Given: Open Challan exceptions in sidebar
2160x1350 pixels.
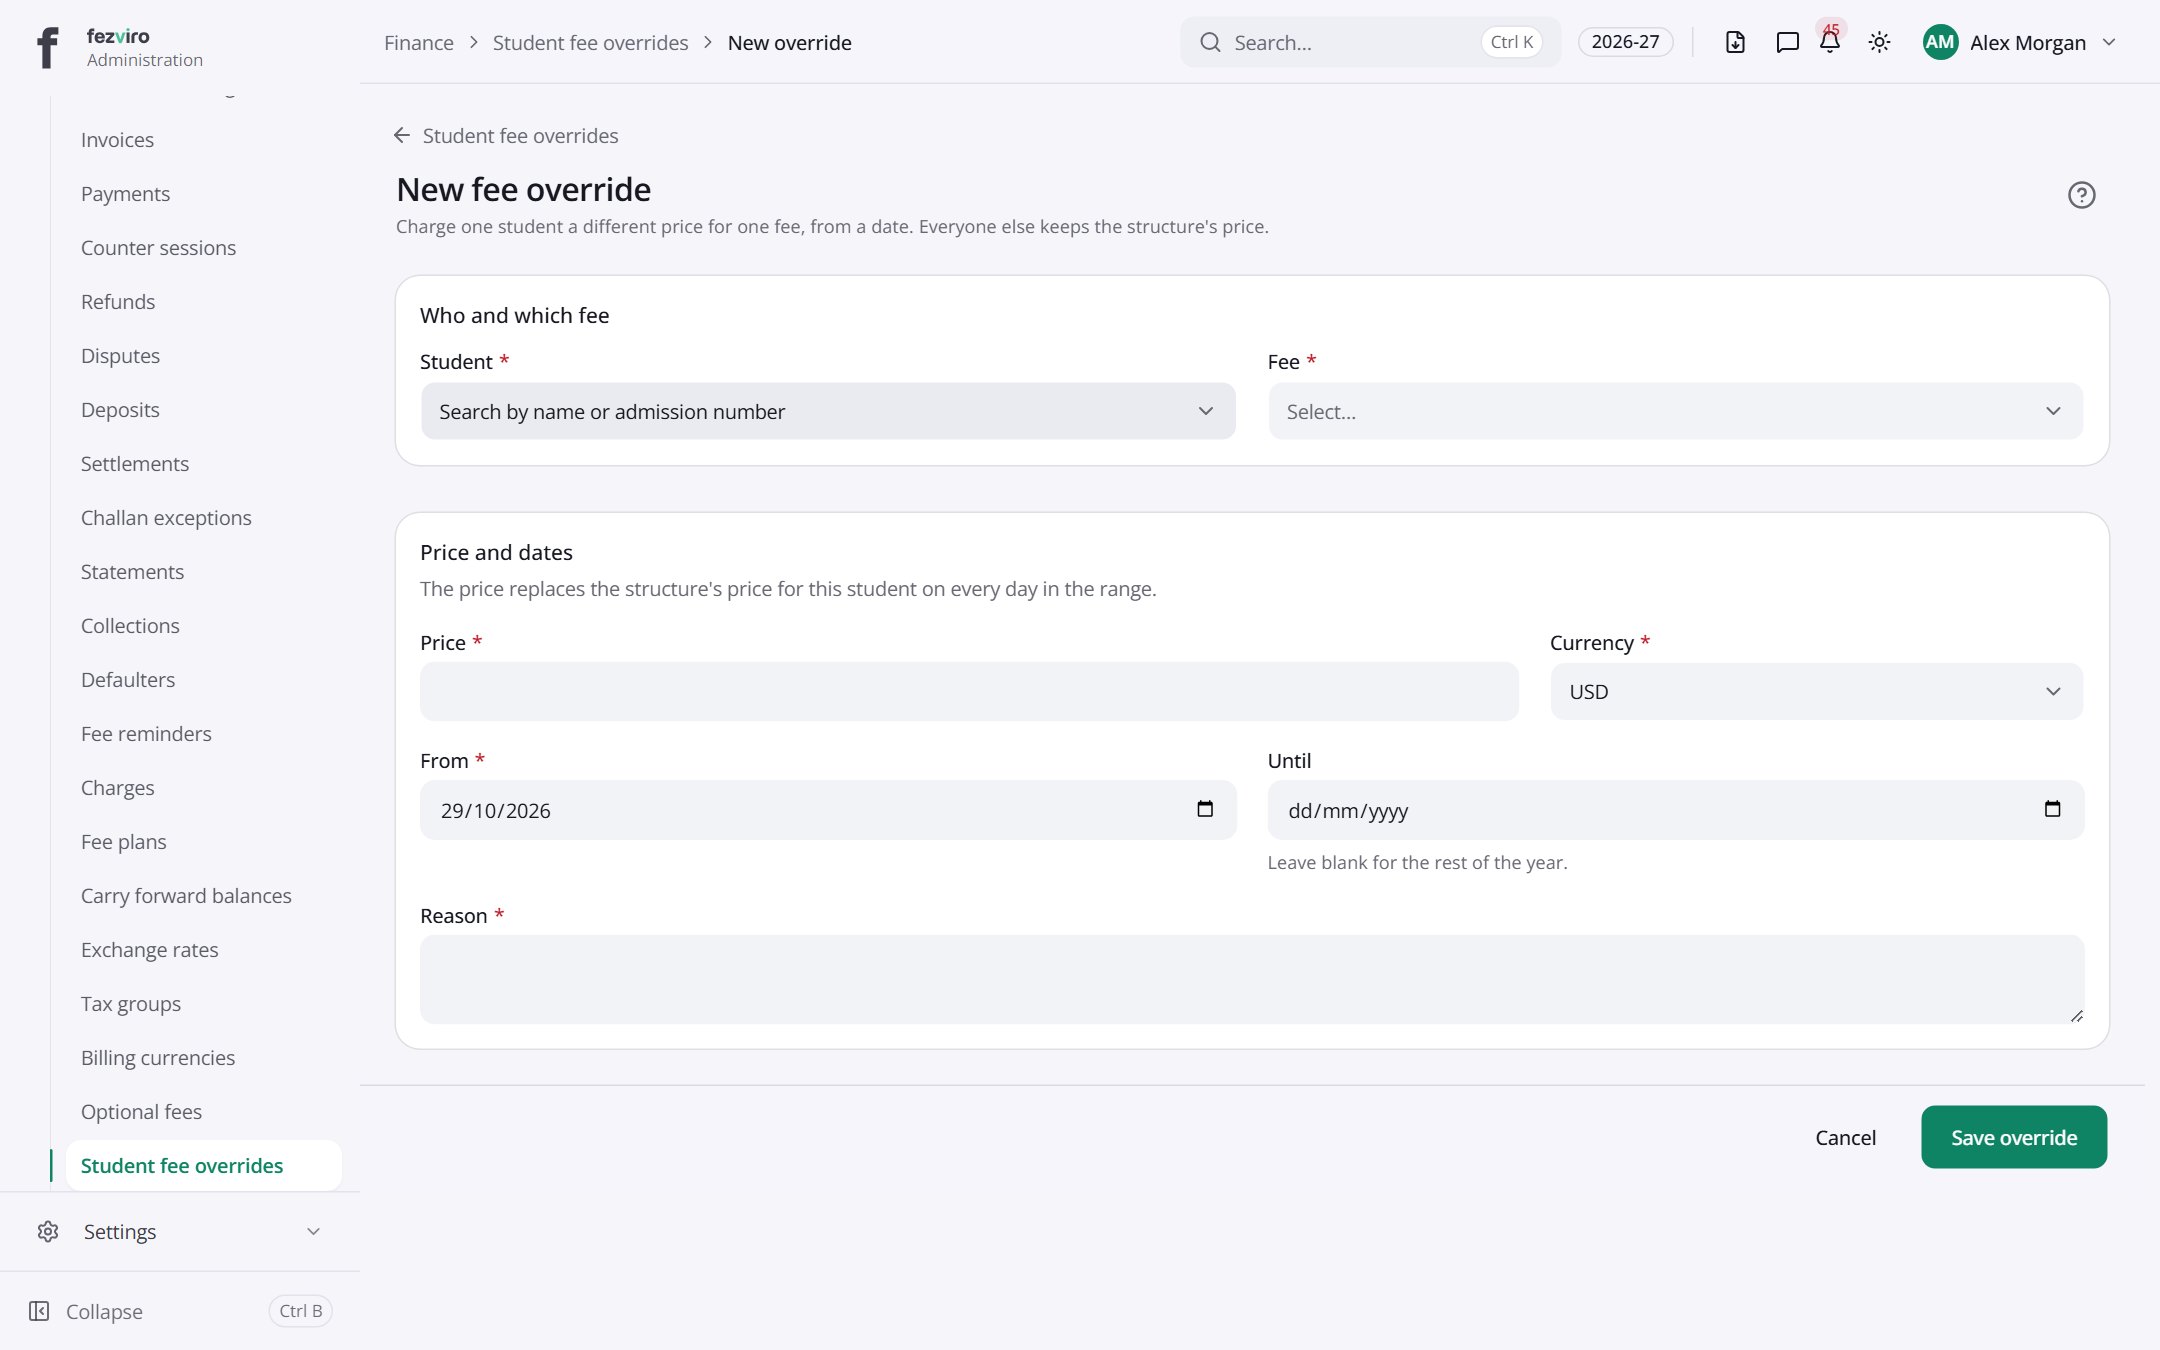Looking at the screenshot, I should (166, 517).
